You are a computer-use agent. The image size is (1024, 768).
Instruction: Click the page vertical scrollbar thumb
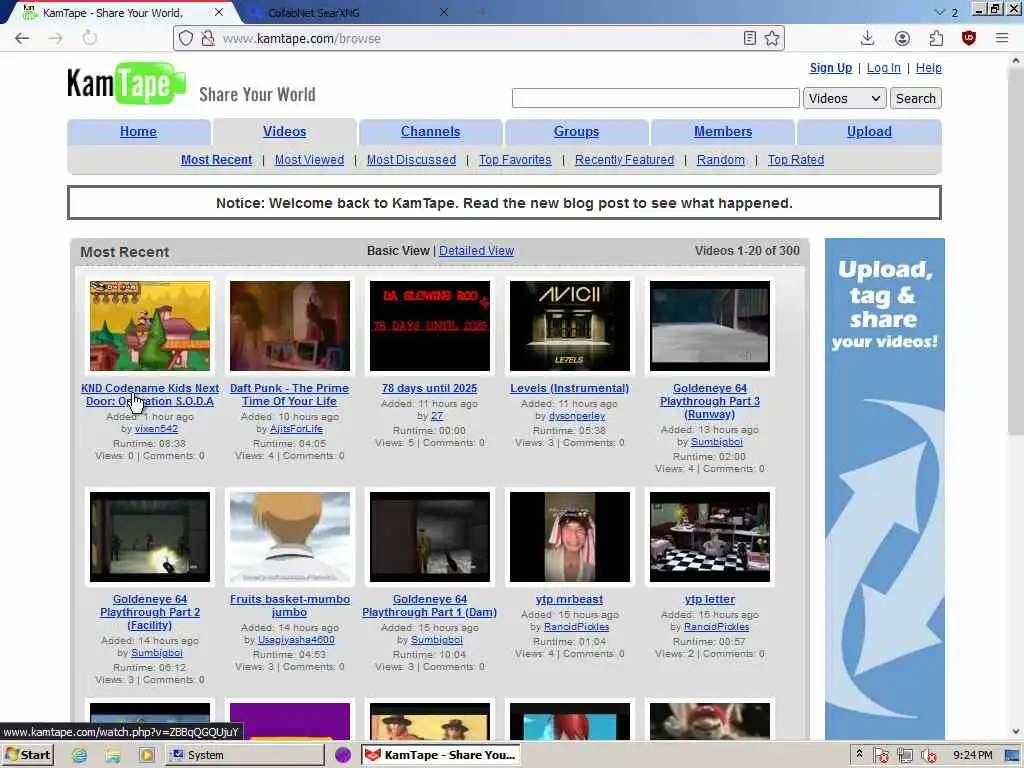pyautogui.click(x=1015, y=252)
